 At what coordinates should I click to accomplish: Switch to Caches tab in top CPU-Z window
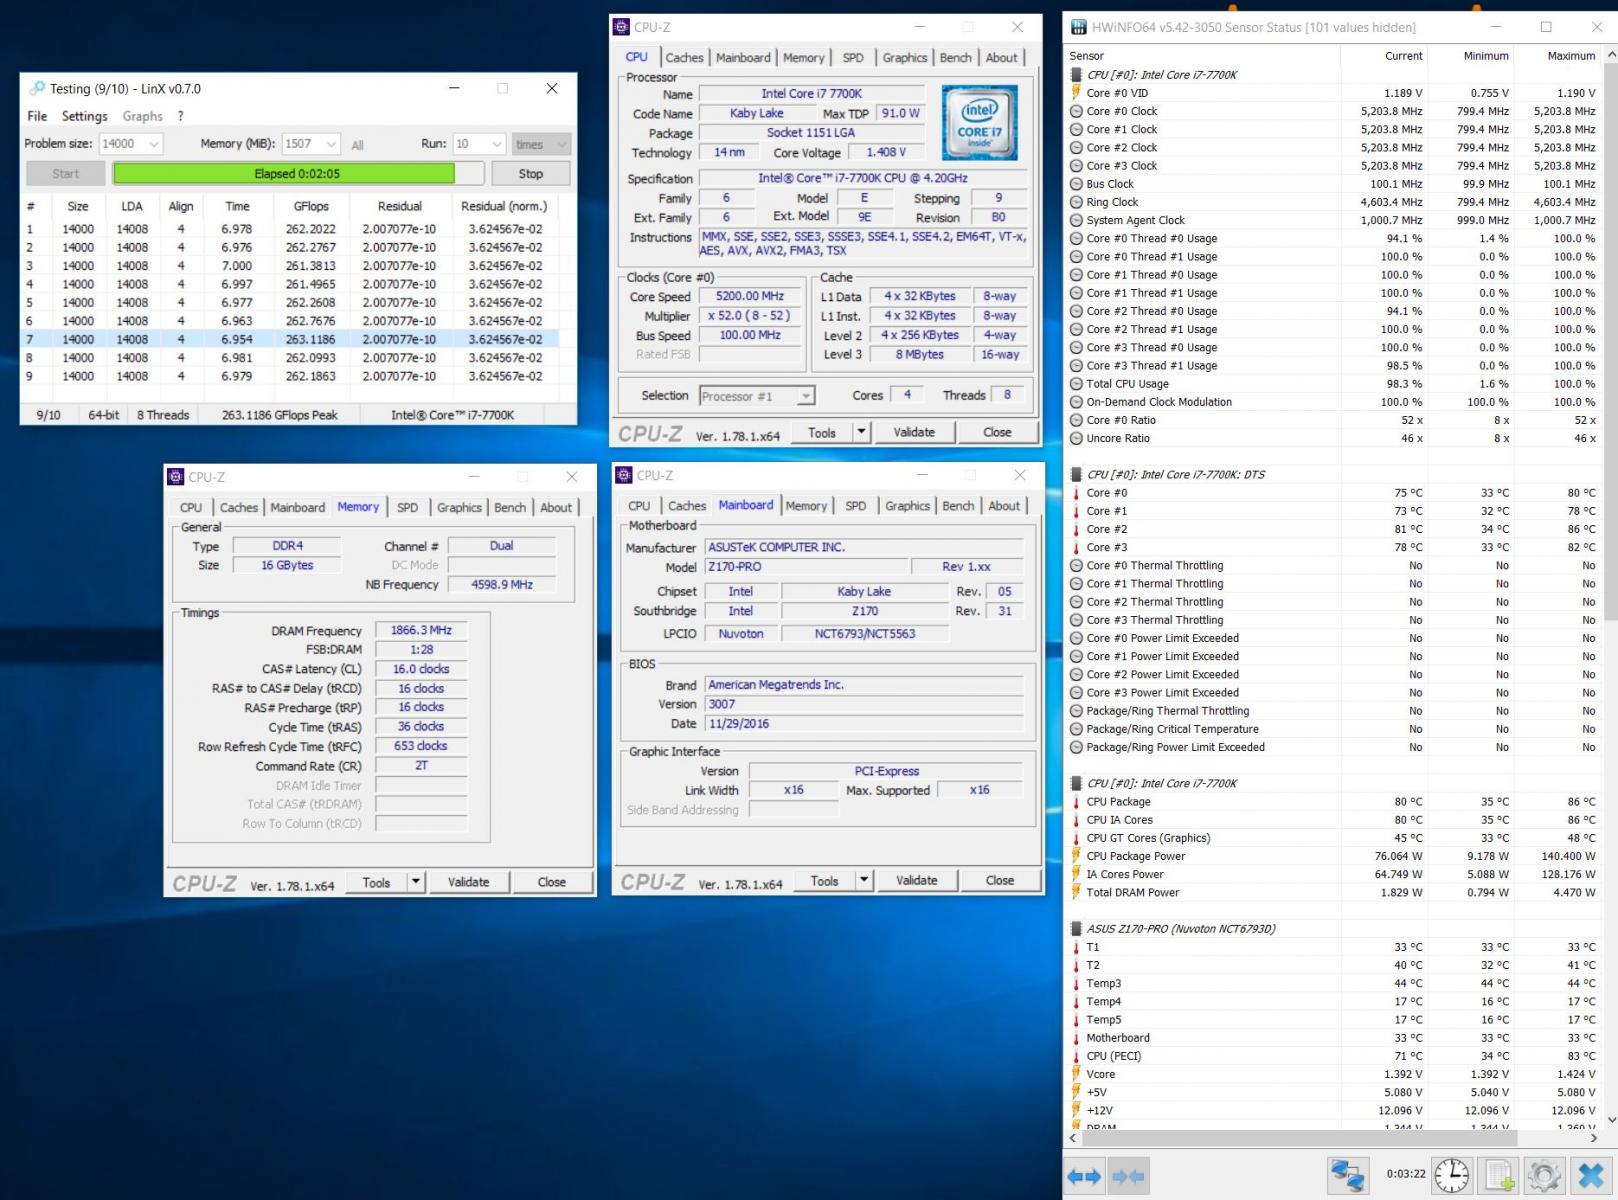(684, 58)
